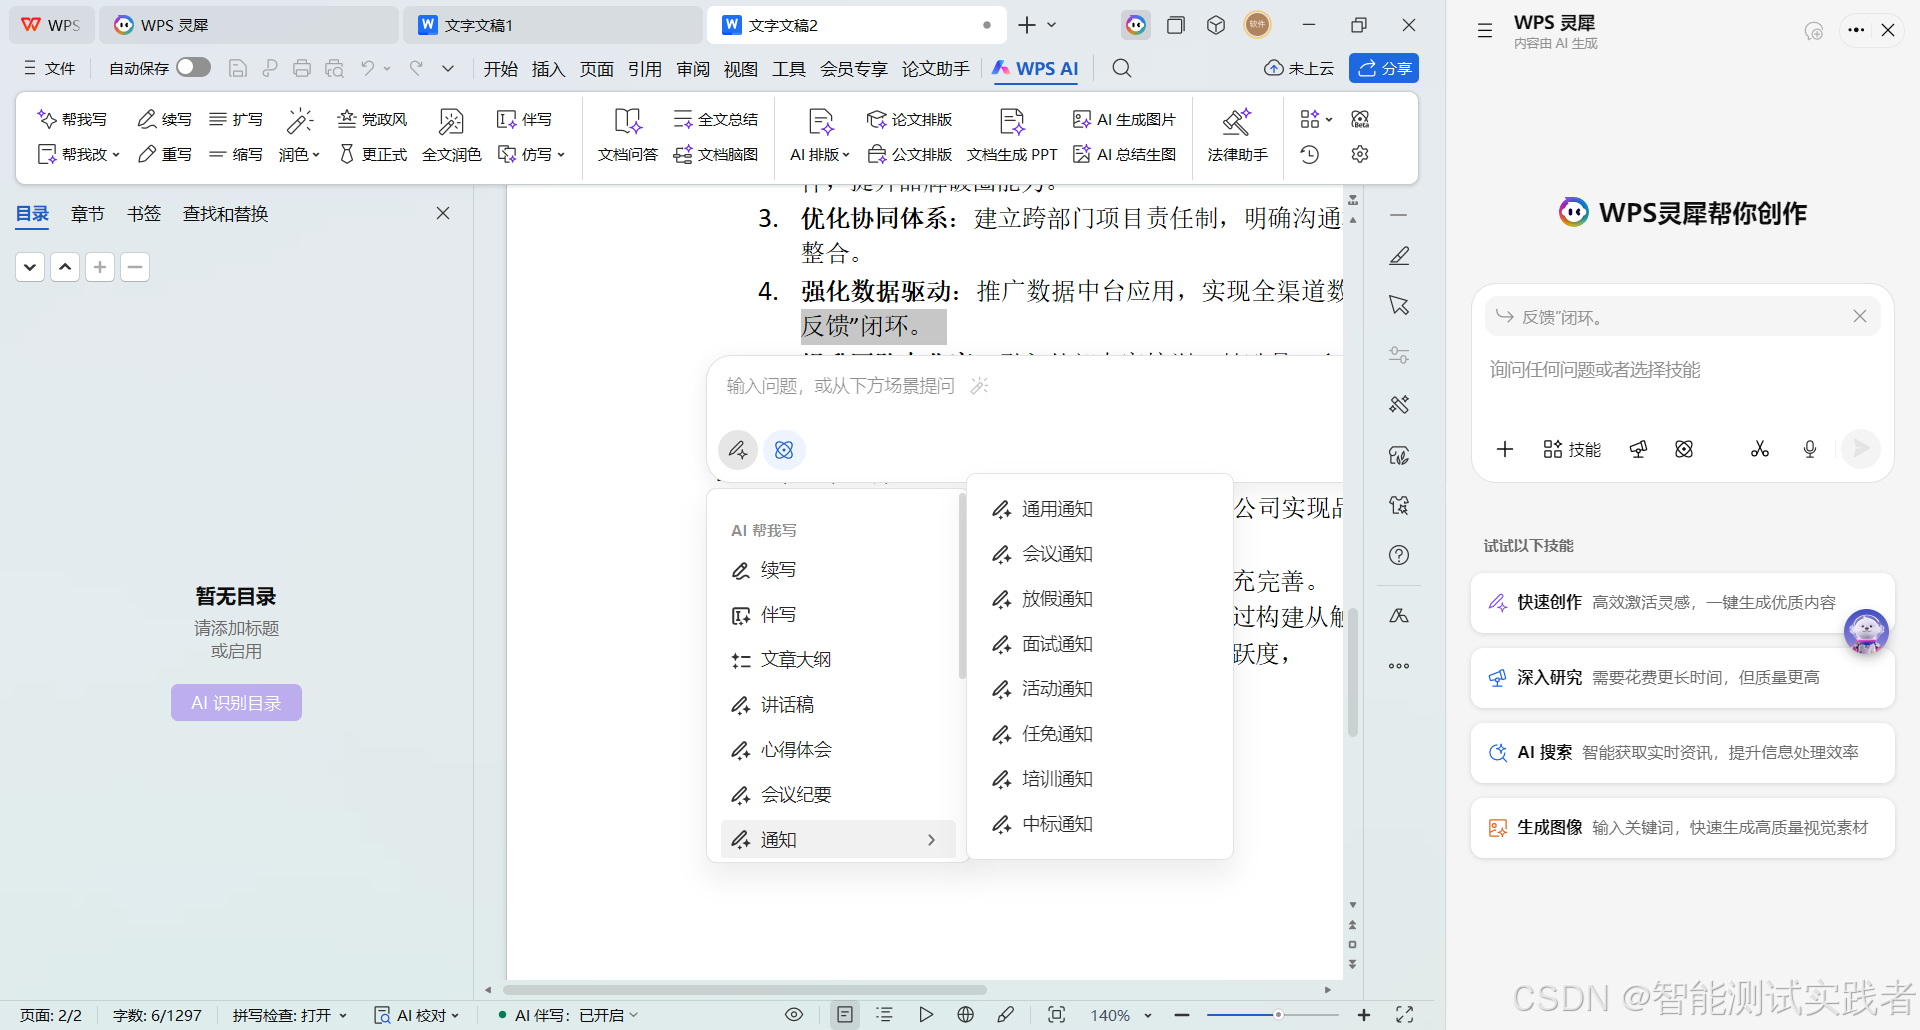Select the 全文总结 feature
This screenshot has width=1920, height=1030.
pyautogui.click(x=716, y=119)
